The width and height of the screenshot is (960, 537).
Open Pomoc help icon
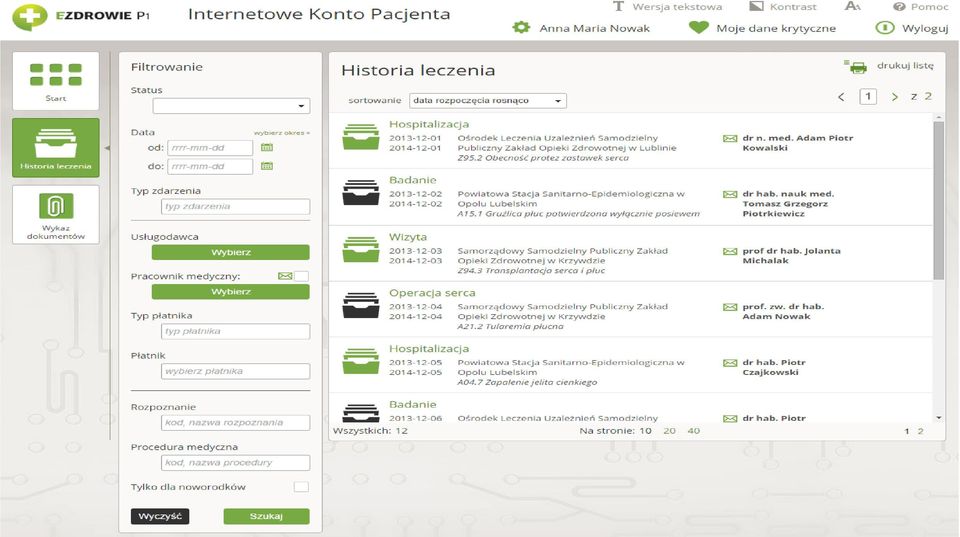[899, 7]
